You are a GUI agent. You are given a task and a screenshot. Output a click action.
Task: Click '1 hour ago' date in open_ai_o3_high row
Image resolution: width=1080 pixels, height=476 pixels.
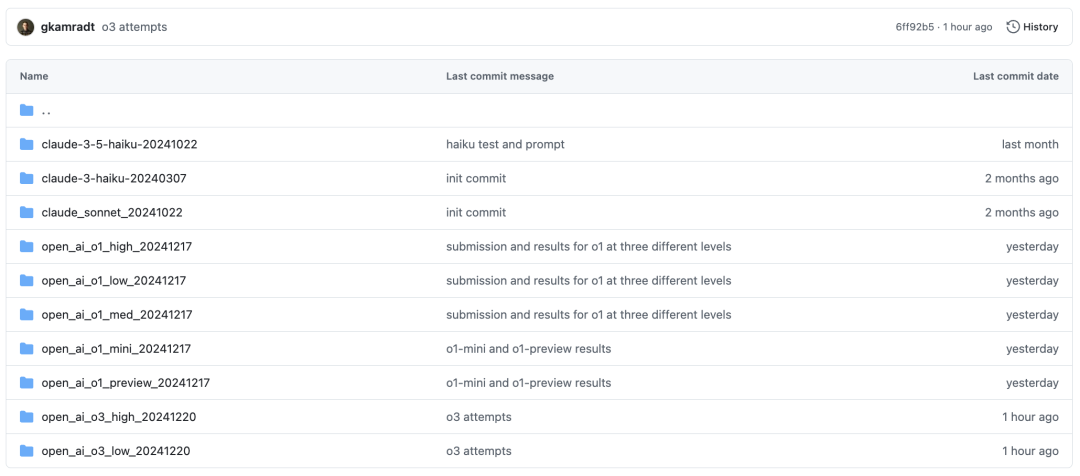click(x=1030, y=417)
